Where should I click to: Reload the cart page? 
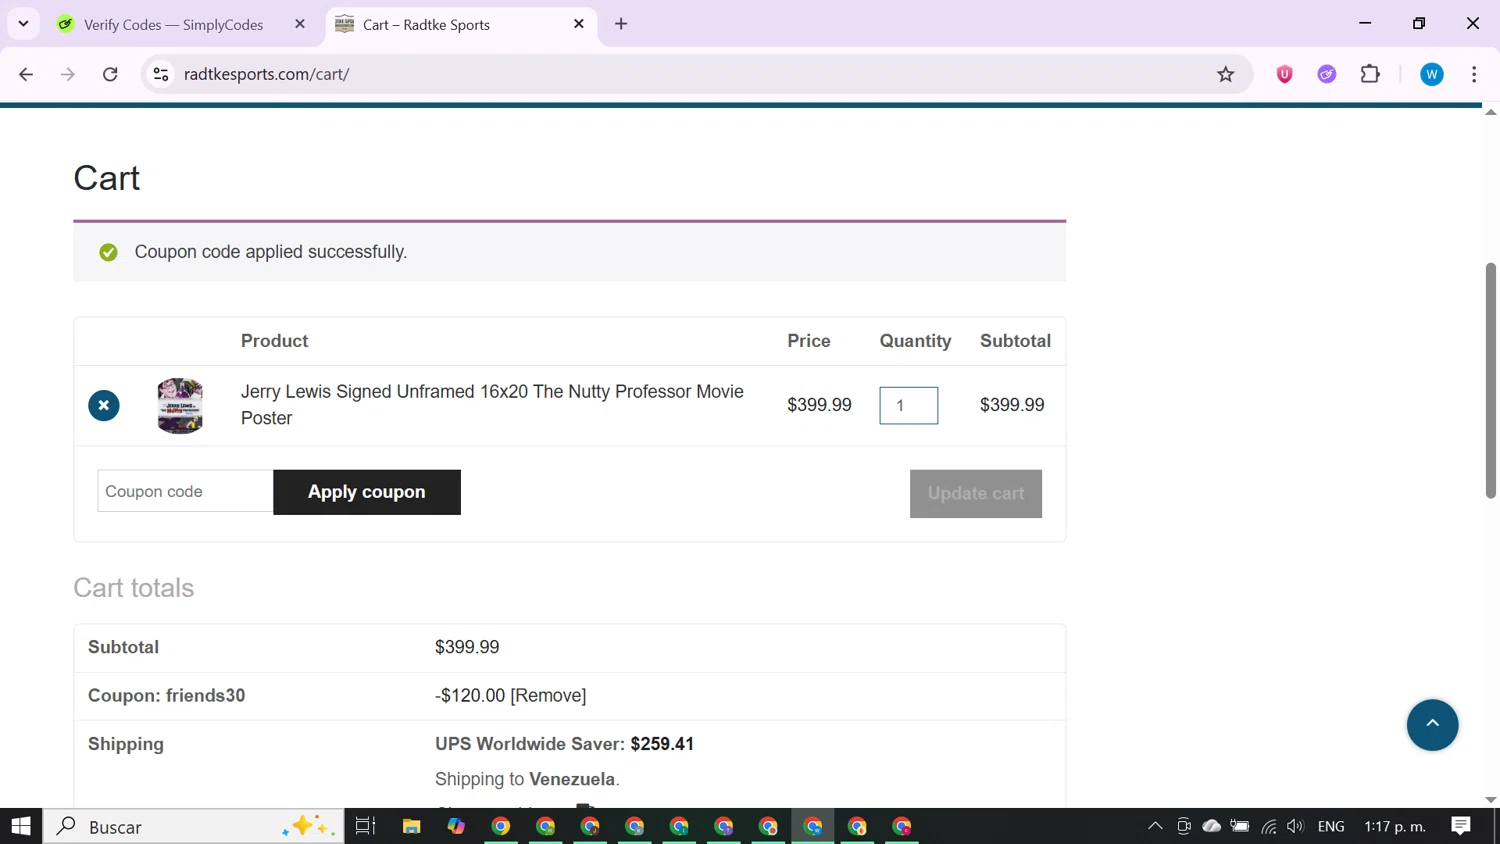point(111,74)
